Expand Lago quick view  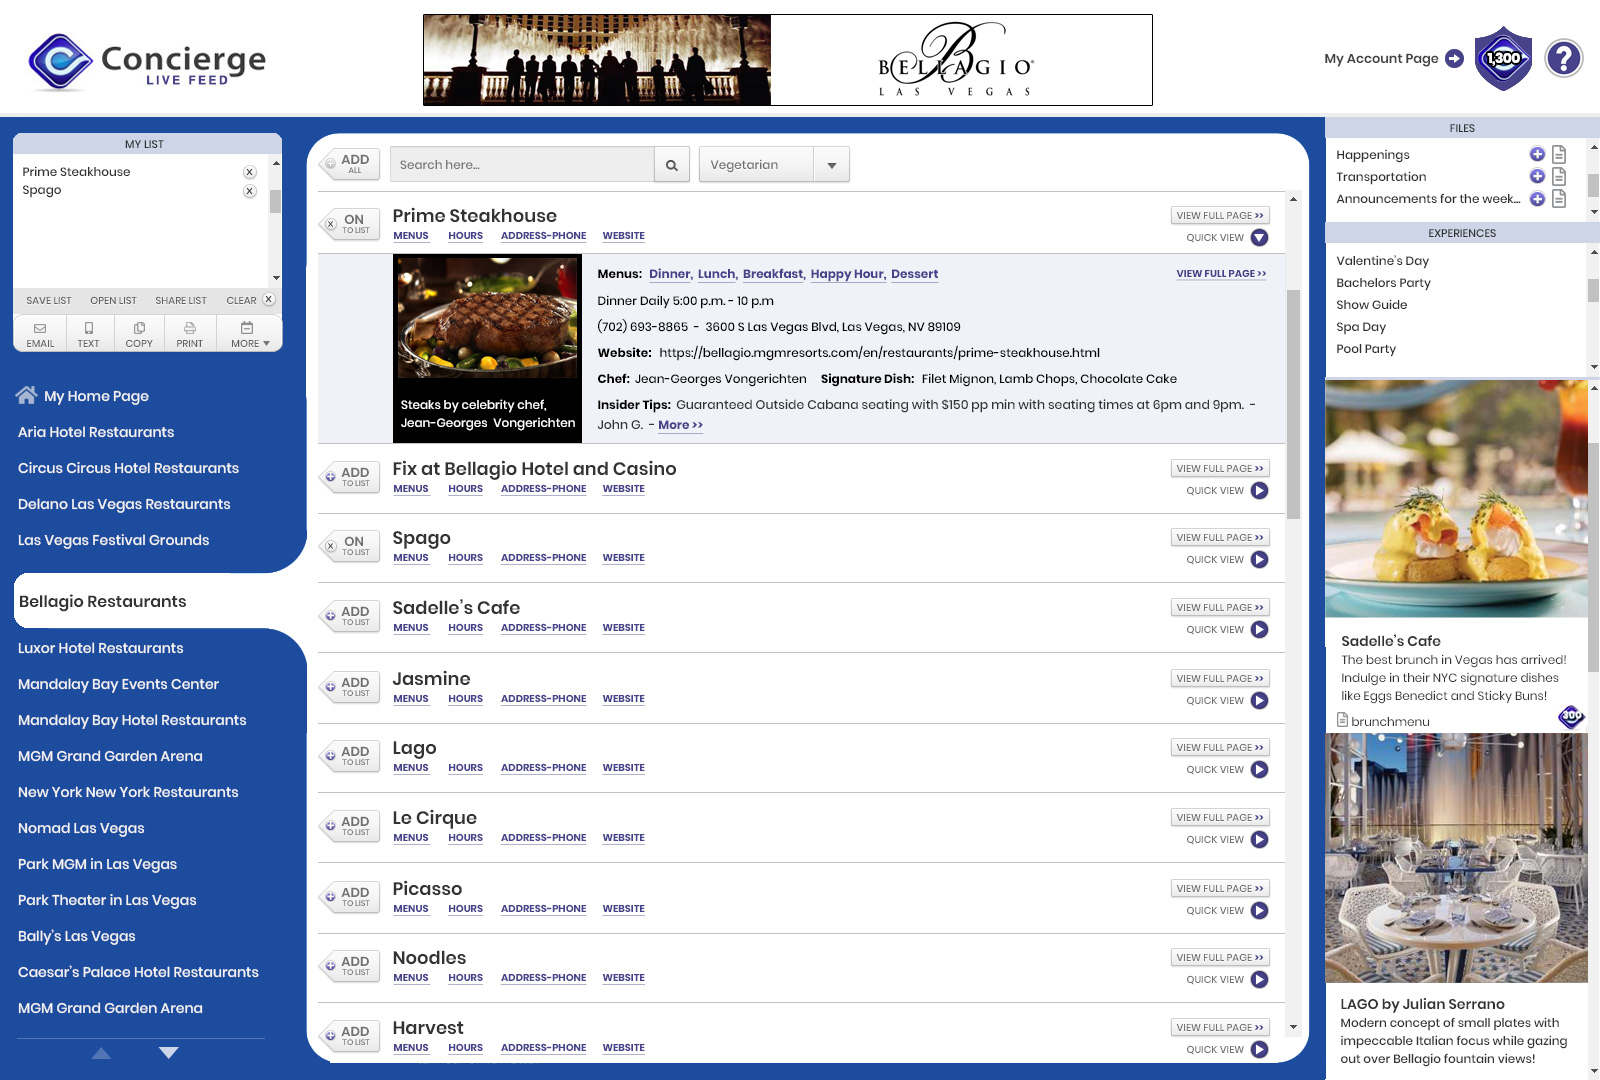point(1259,770)
